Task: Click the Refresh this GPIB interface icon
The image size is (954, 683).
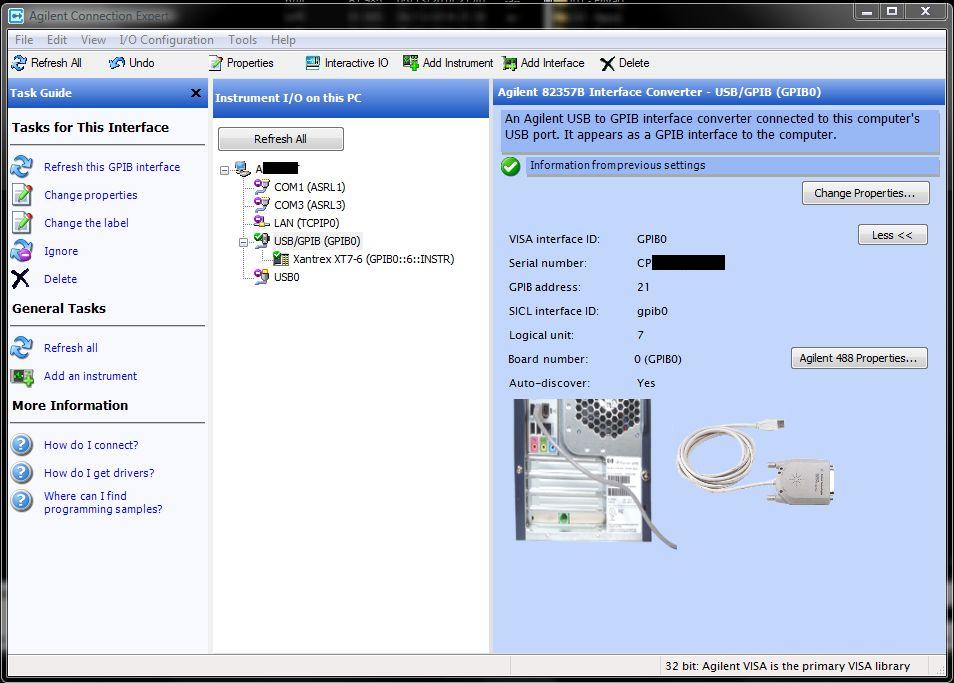Action: coord(22,167)
